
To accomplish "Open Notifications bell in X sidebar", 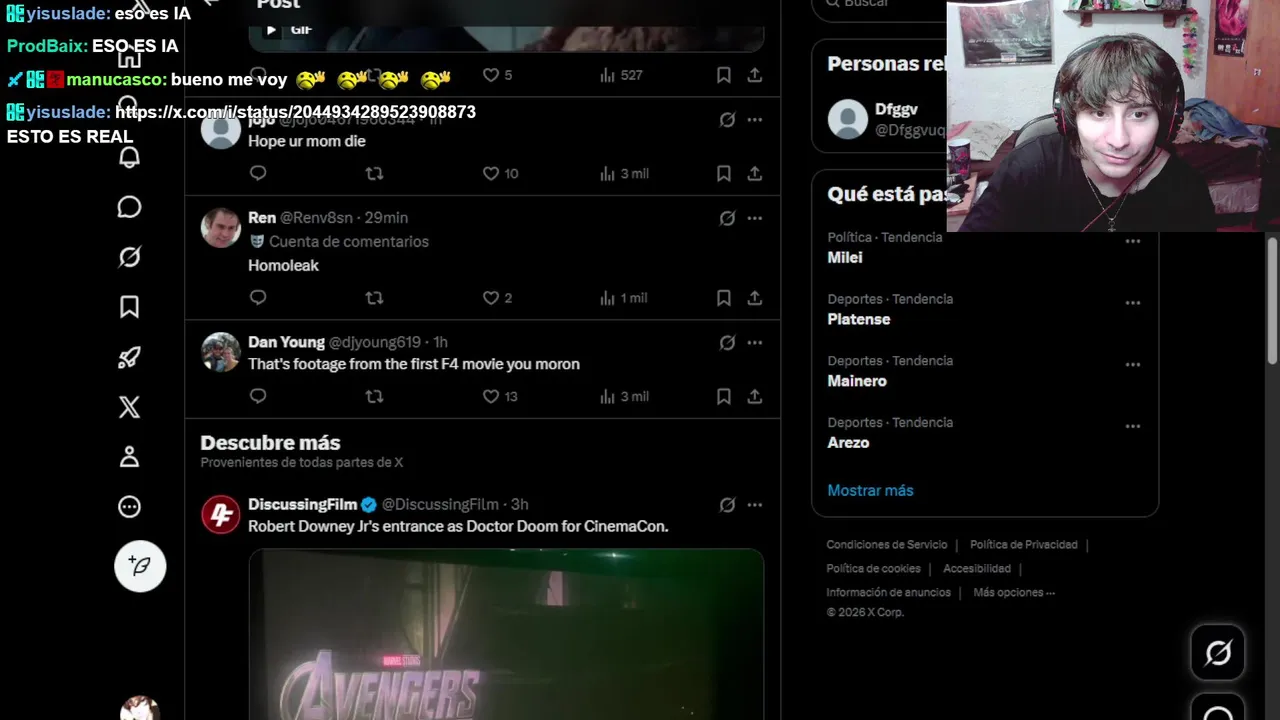I will pos(129,157).
